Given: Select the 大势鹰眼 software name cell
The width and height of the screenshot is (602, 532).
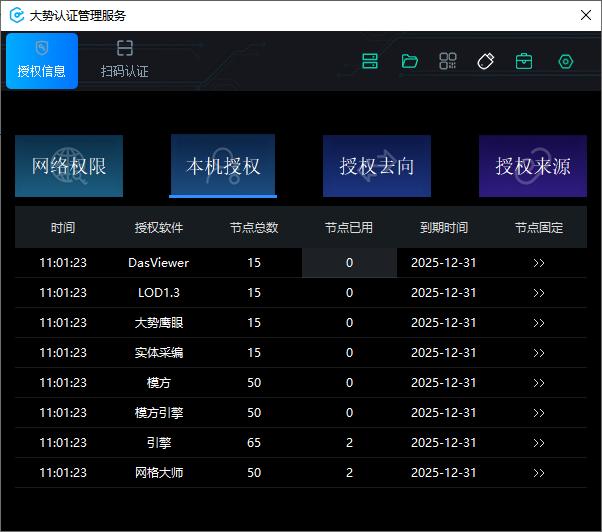Looking at the screenshot, I should (x=159, y=323).
